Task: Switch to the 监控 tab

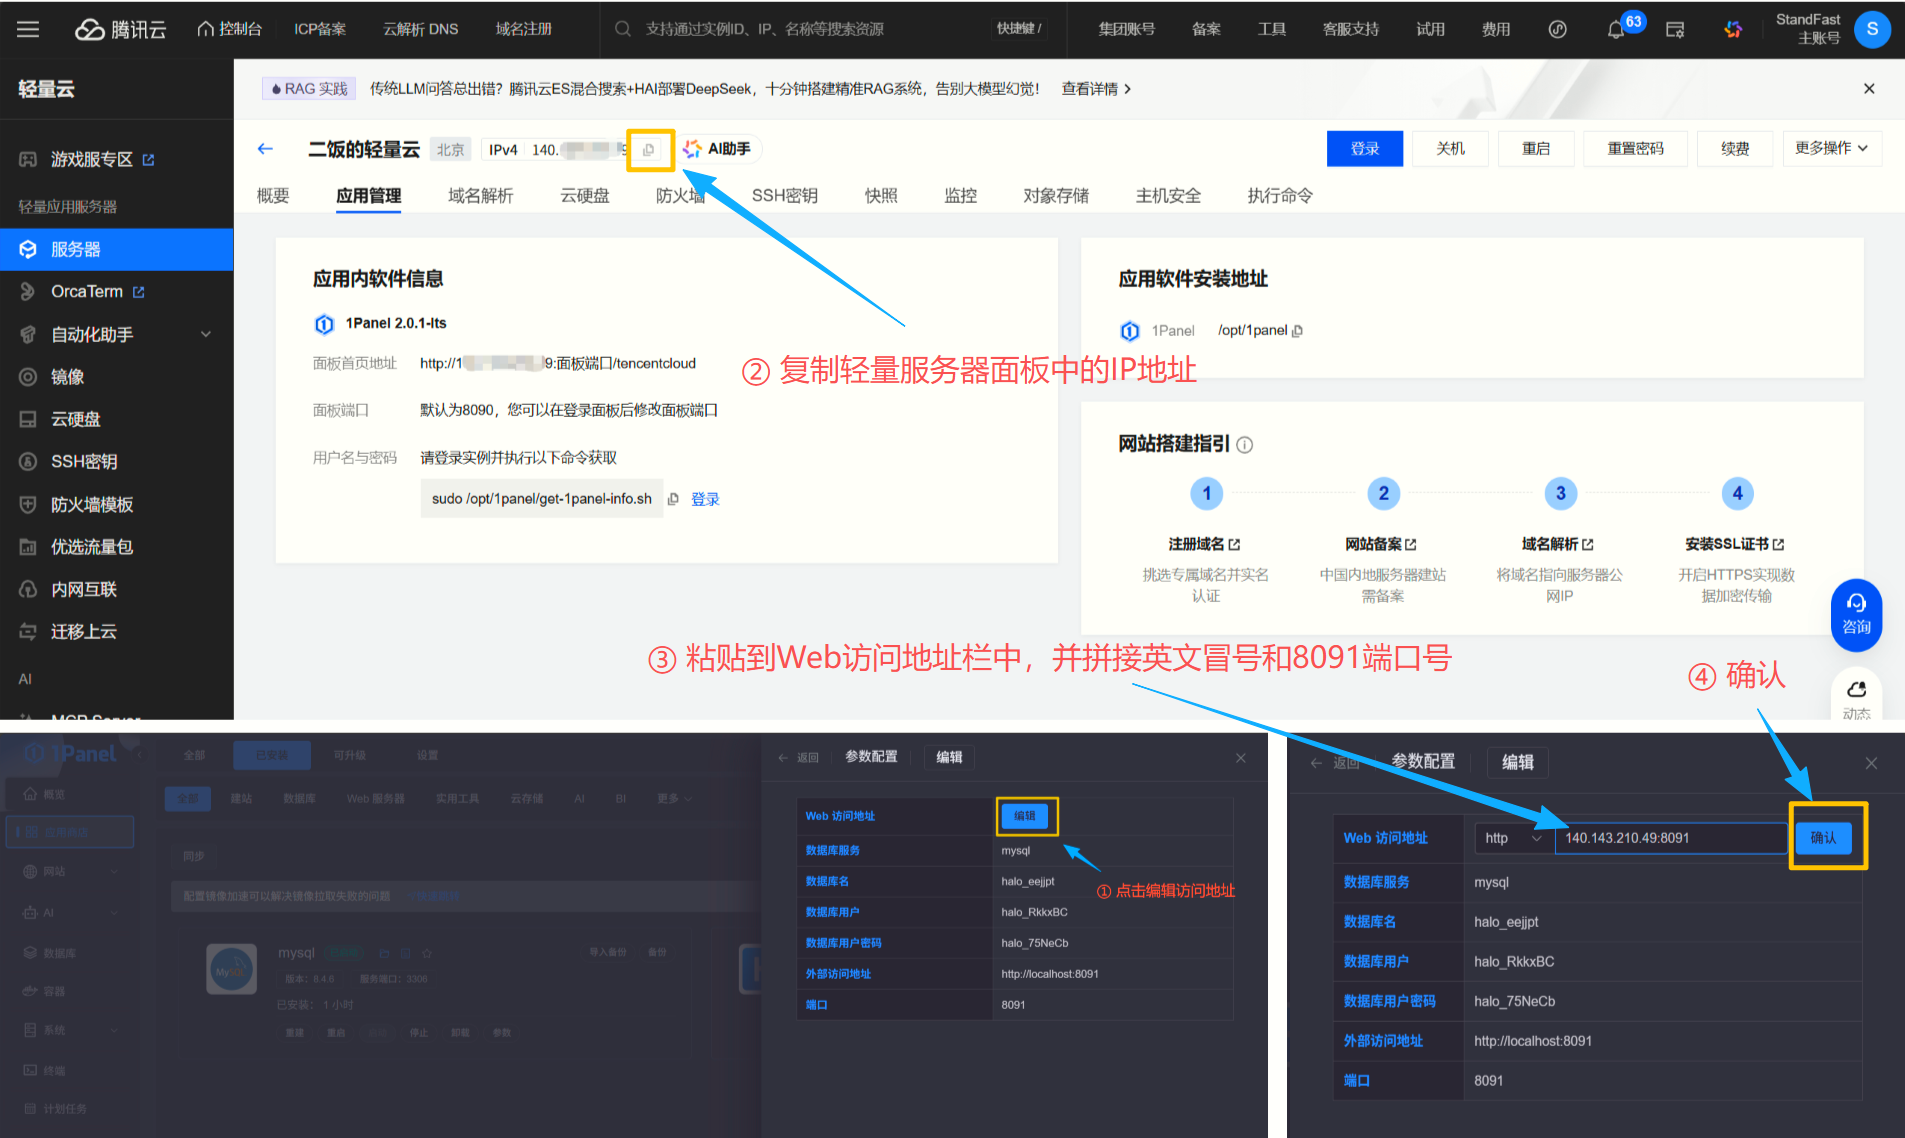Action: [959, 195]
